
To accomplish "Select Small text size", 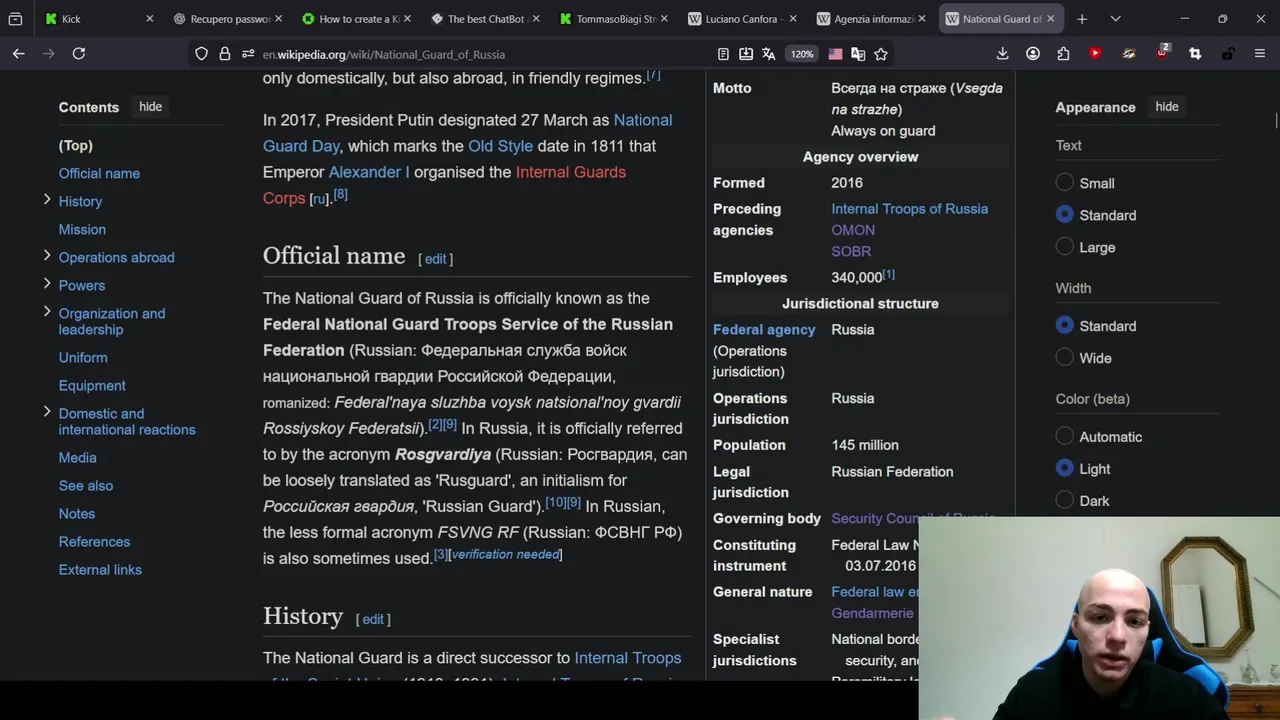I will click(1065, 183).
